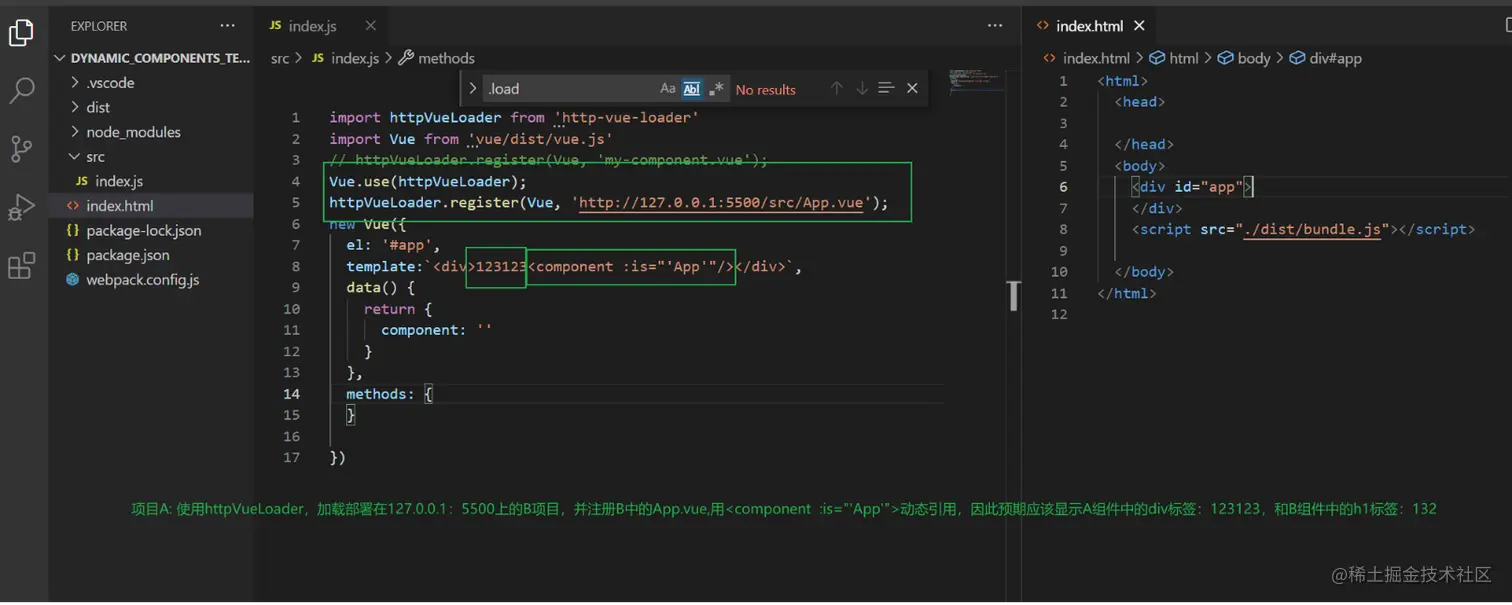The width and height of the screenshot is (1512, 605).
Task: Open webpack.config.js in file tree
Action: point(152,280)
